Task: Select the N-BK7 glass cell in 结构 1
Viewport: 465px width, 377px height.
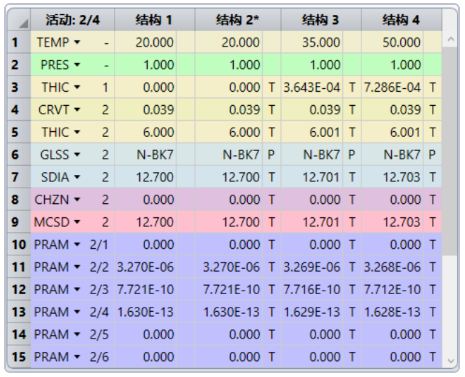Action: [146, 155]
